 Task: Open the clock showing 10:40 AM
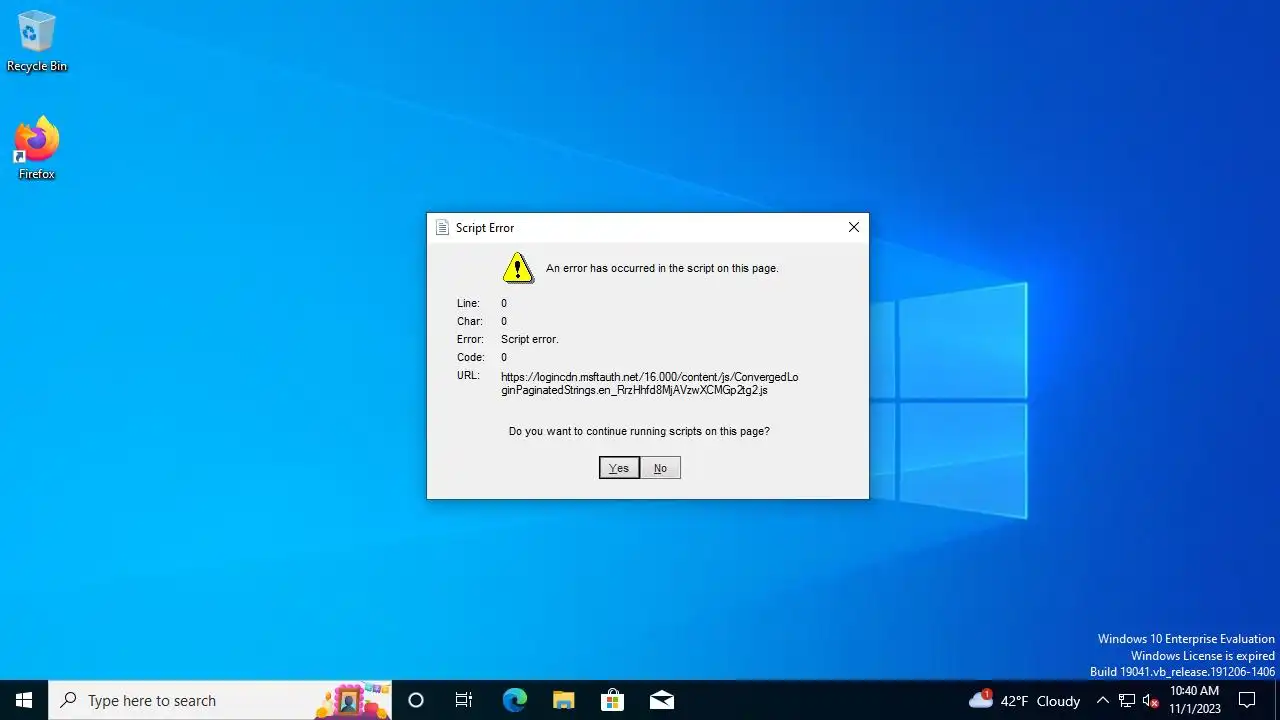tap(1195, 700)
